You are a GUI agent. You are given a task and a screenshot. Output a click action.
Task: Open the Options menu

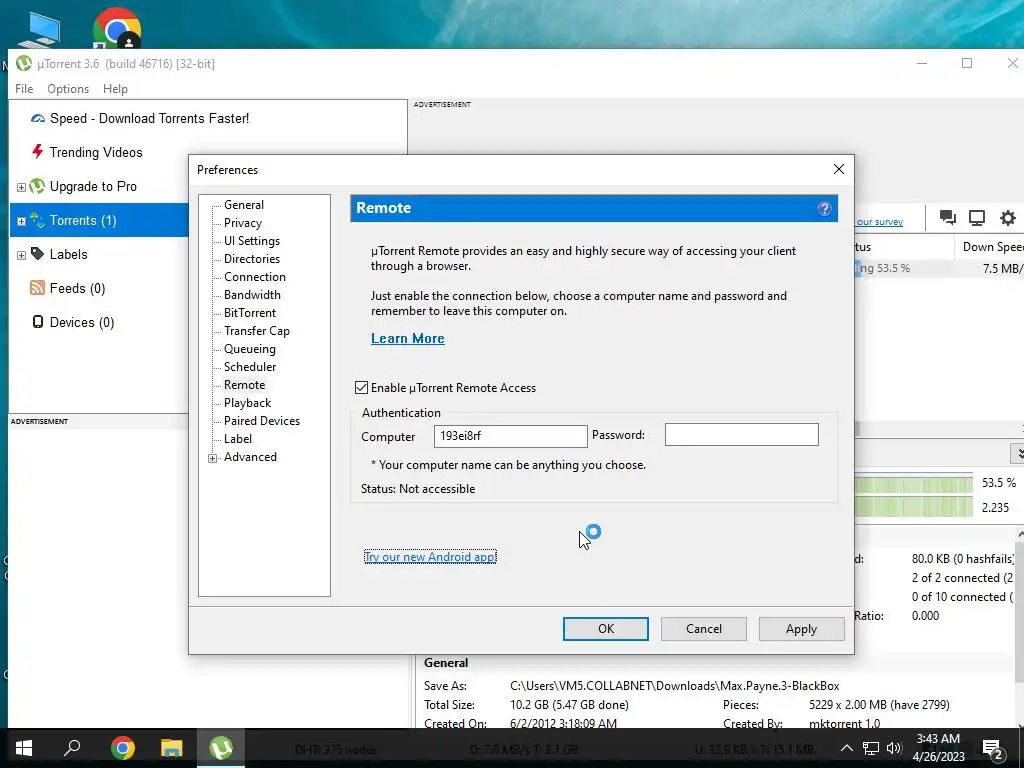point(68,89)
